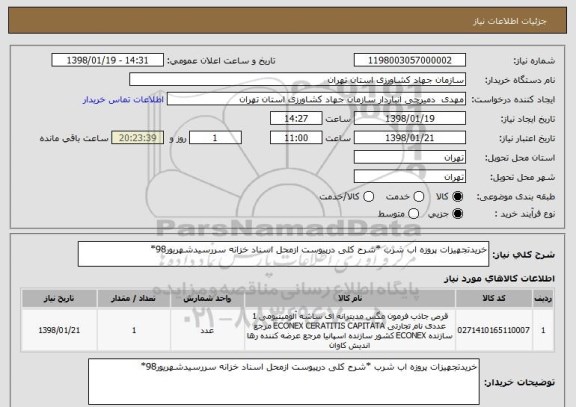The width and height of the screenshot is (576, 407).
Task: Click the استان محل تحویل field
Action: (x=410, y=158)
